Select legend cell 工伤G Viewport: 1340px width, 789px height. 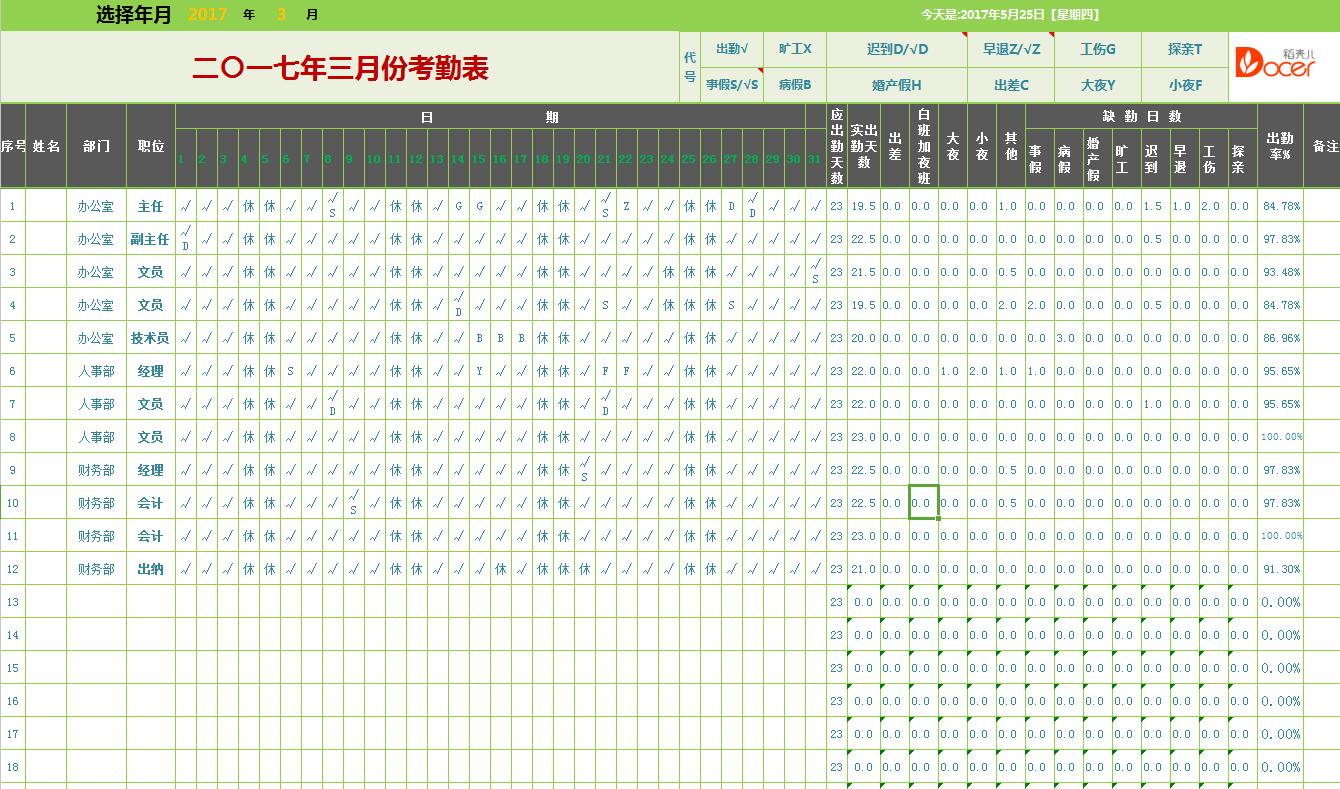[1098, 49]
